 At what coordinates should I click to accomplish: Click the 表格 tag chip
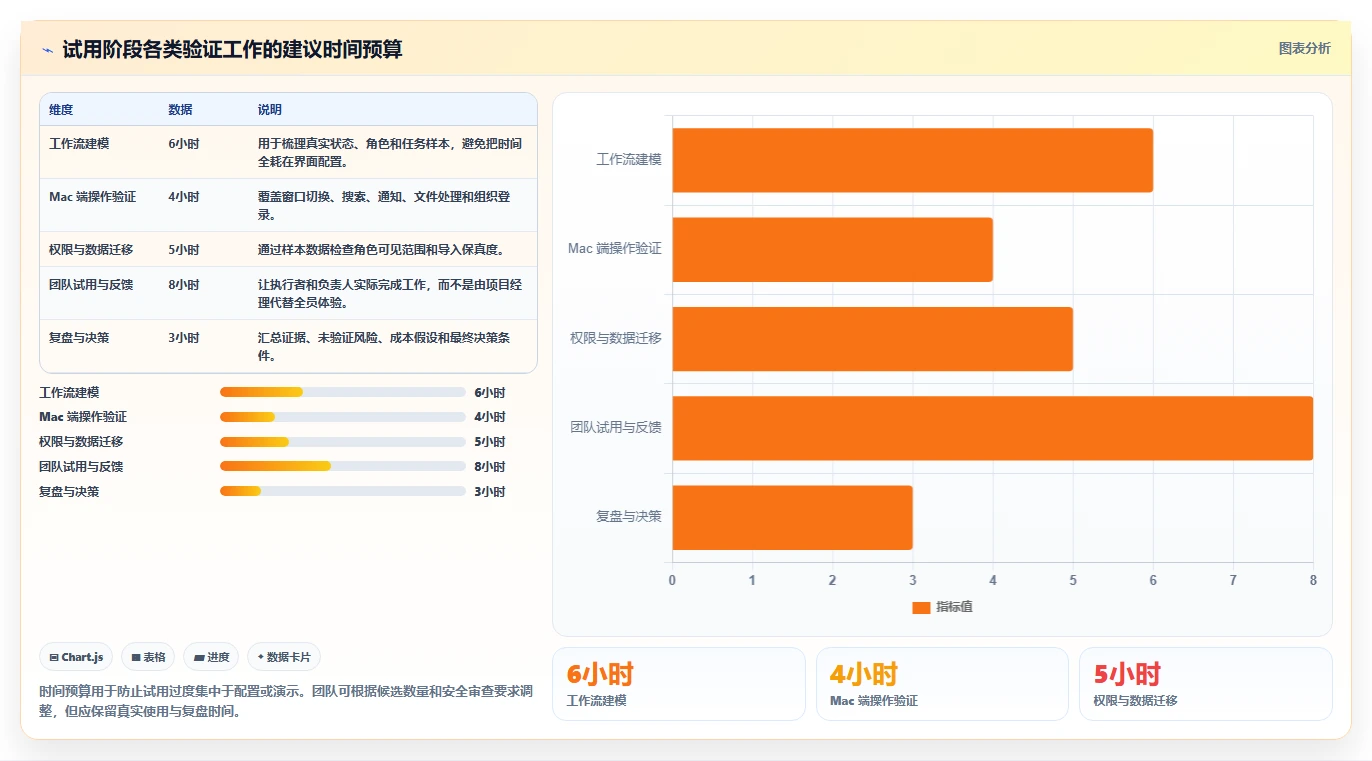148,657
